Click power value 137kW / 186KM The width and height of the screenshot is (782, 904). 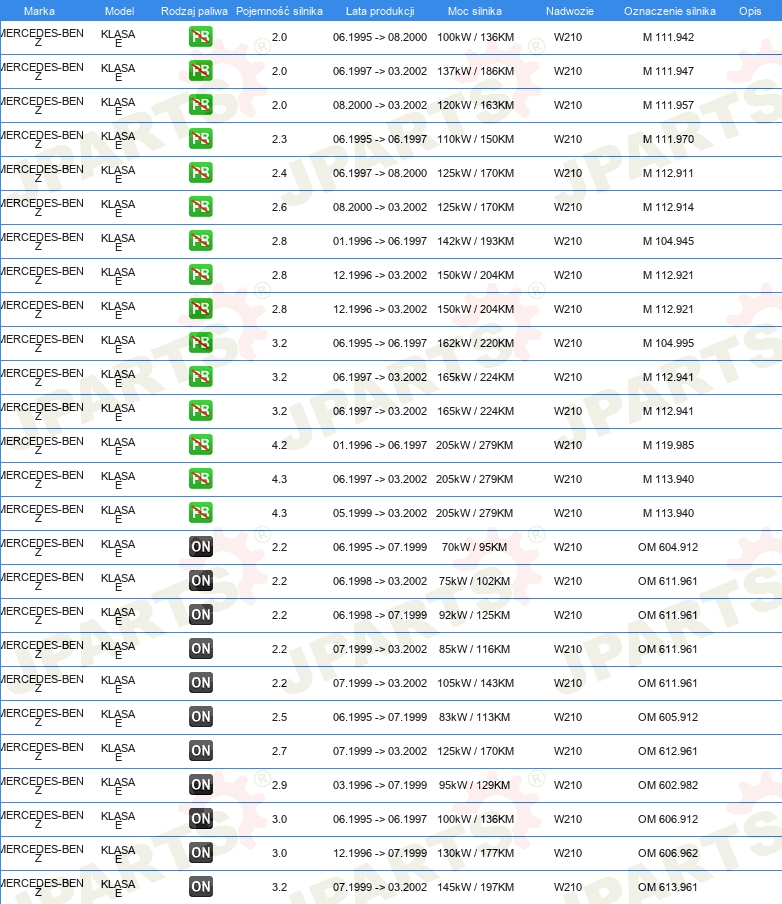tap(475, 71)
